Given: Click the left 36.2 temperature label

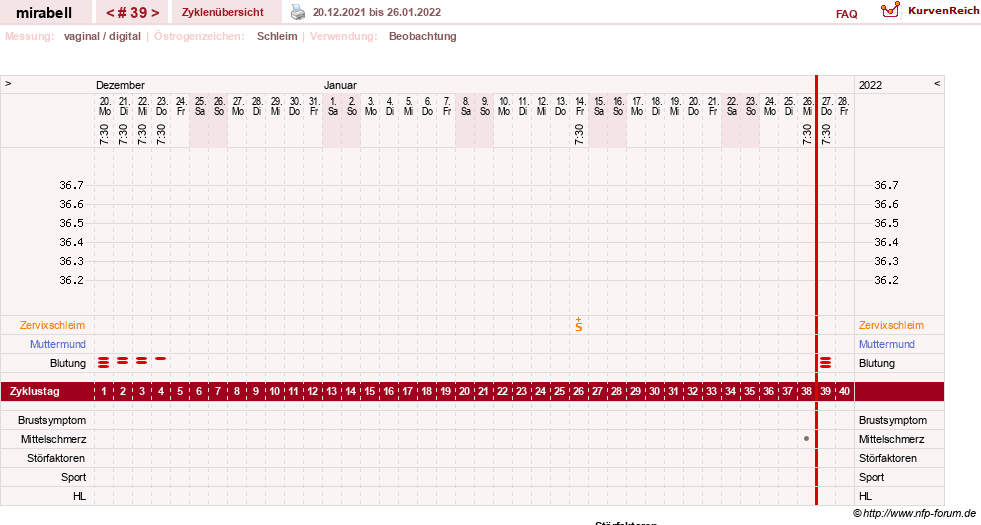Looking at the screenshot, I should pyautogui.click(x=71, y=280).
